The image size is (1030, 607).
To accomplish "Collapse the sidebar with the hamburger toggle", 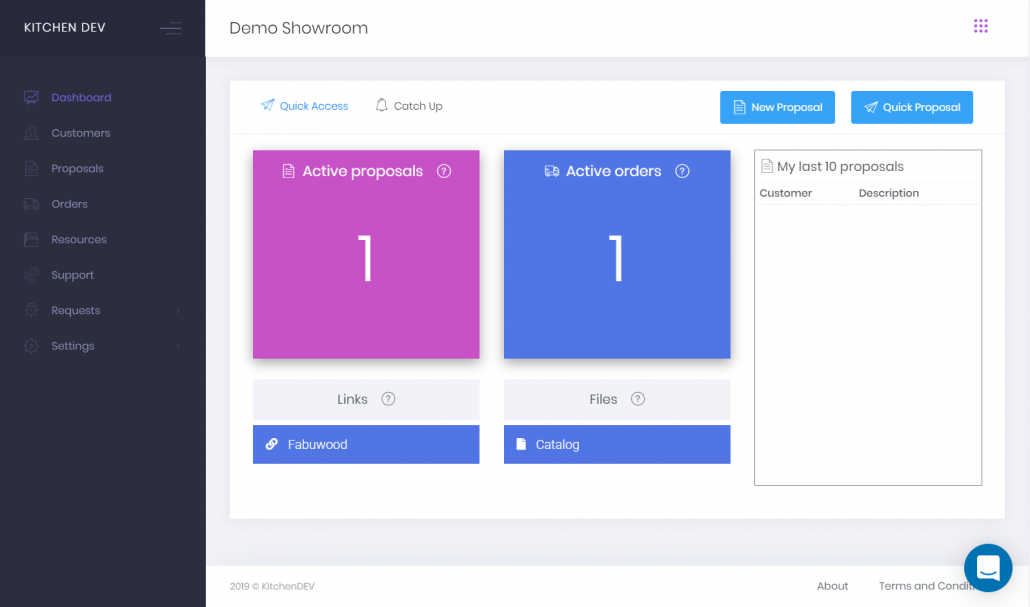I will (171, 27).
